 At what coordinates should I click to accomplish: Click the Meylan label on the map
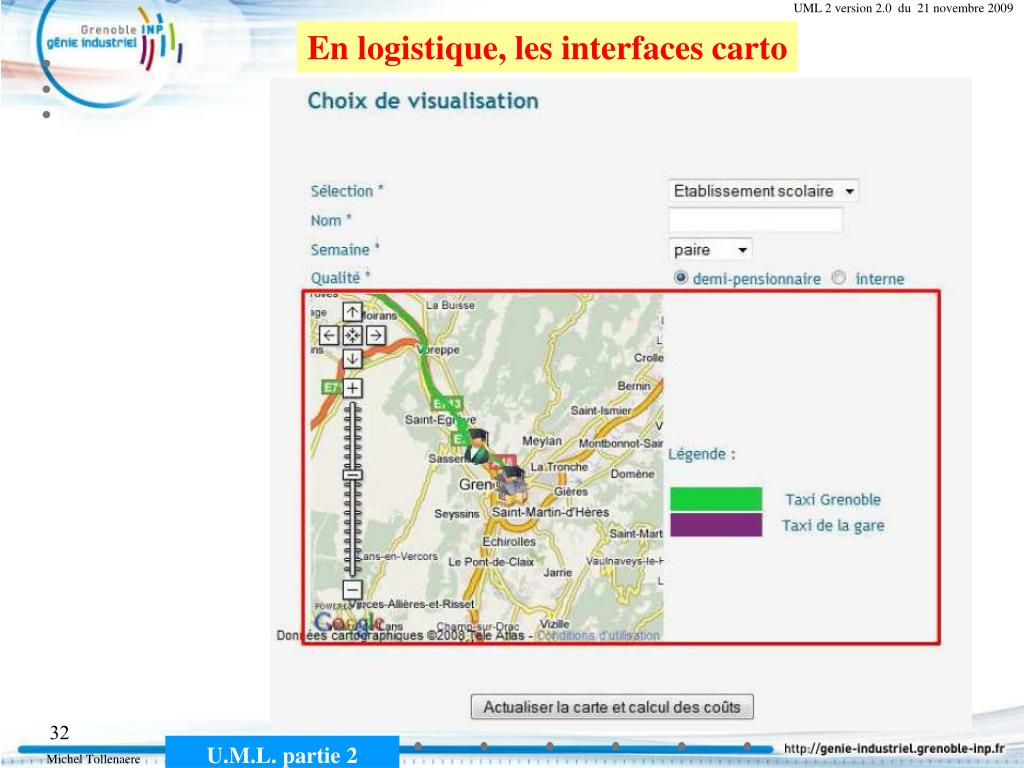coord(541,441)
